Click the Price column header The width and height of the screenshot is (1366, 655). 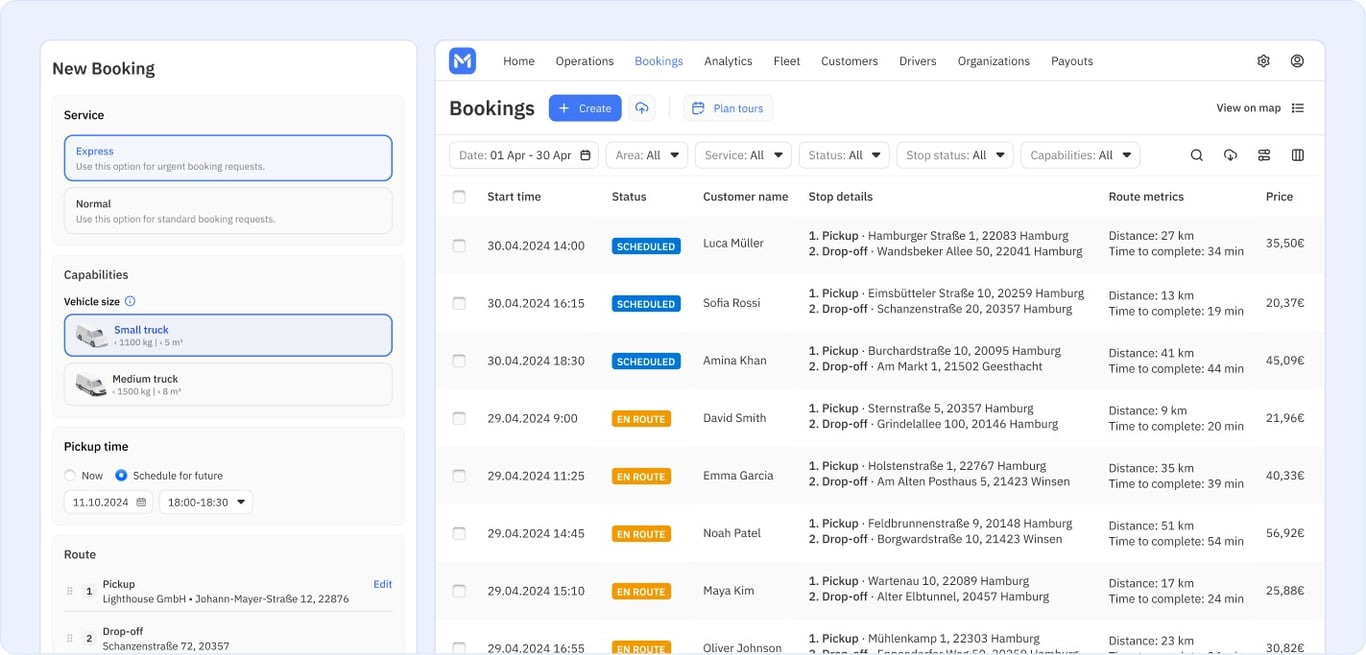[x=1279, y=197]
